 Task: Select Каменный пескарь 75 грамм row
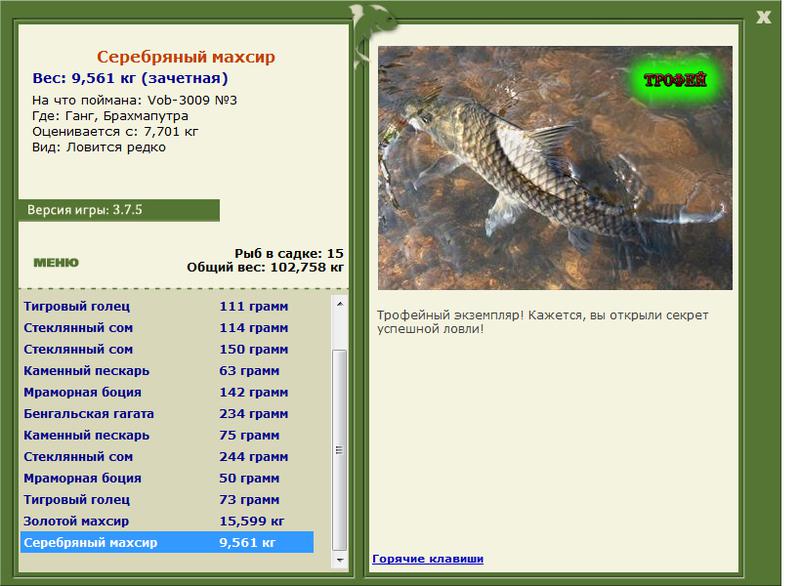tap(167, 435)
